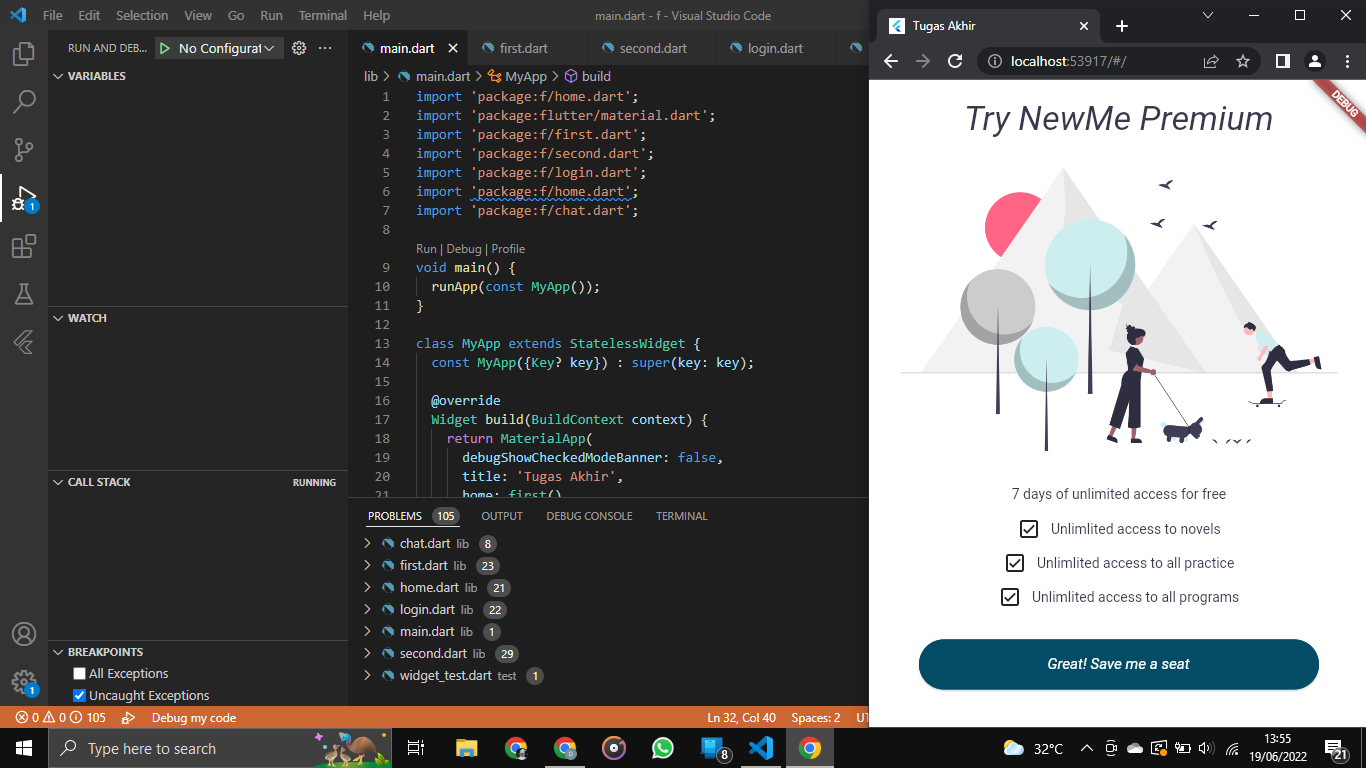The width and height of the screenshot is (1366, 768).
Task: Open launch.json with the gear icon
Action: pos(299,48)
